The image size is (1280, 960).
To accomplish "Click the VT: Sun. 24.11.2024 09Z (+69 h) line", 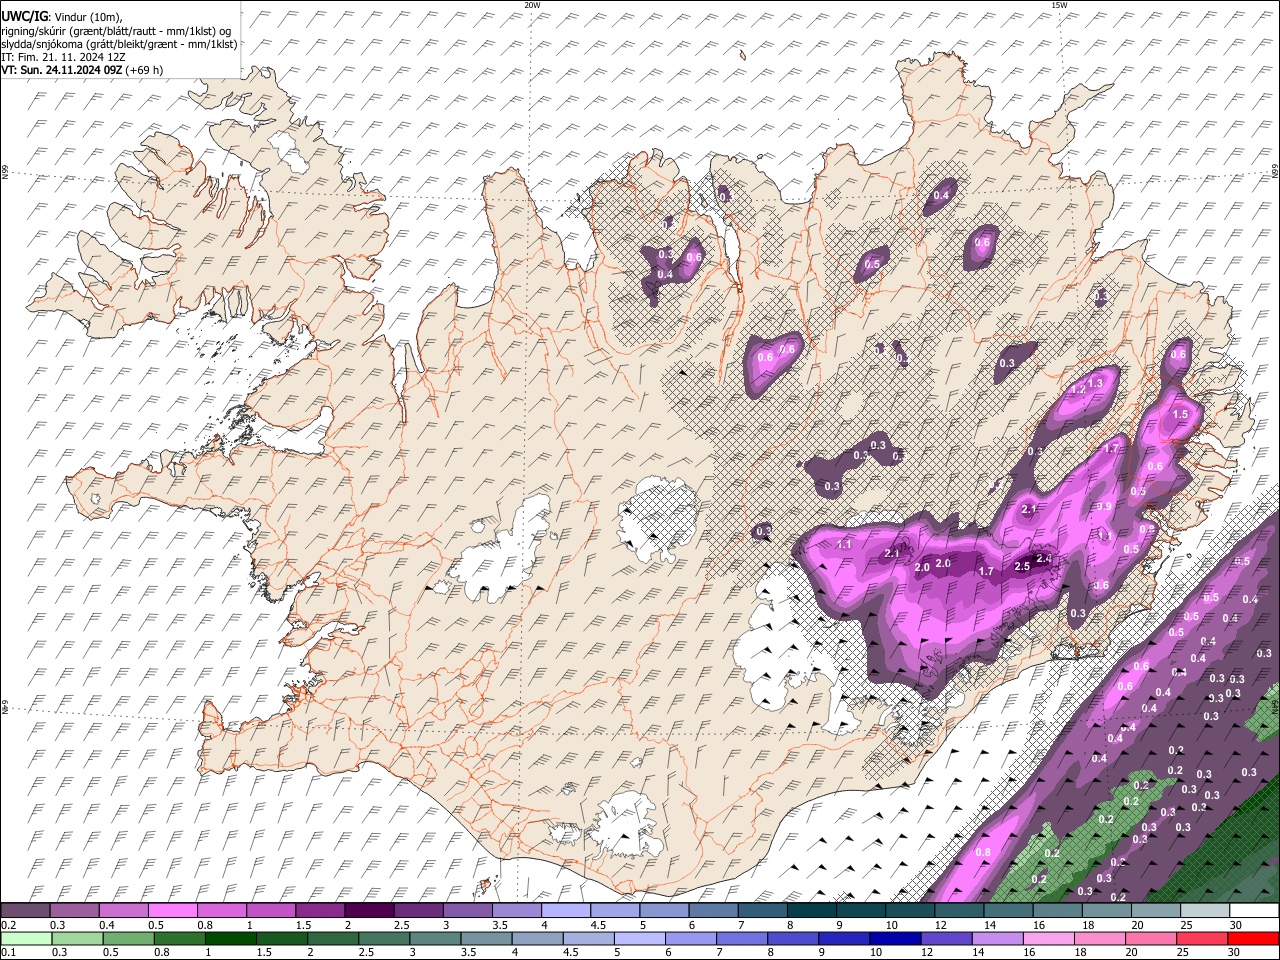I will [x=82, y=70].
